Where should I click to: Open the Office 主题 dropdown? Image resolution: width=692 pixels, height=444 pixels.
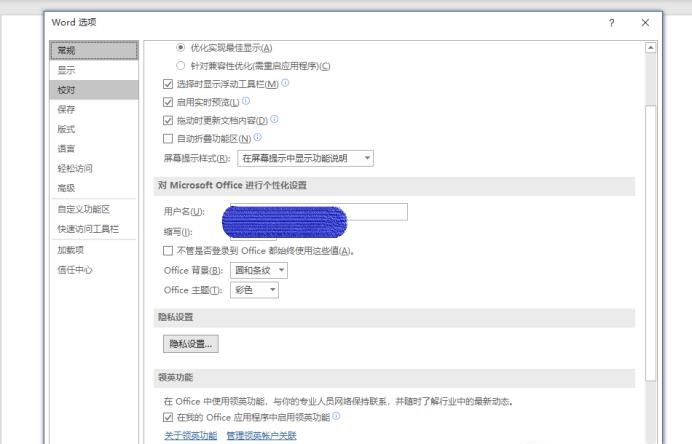pyautogui.click(x=255, y=290)
